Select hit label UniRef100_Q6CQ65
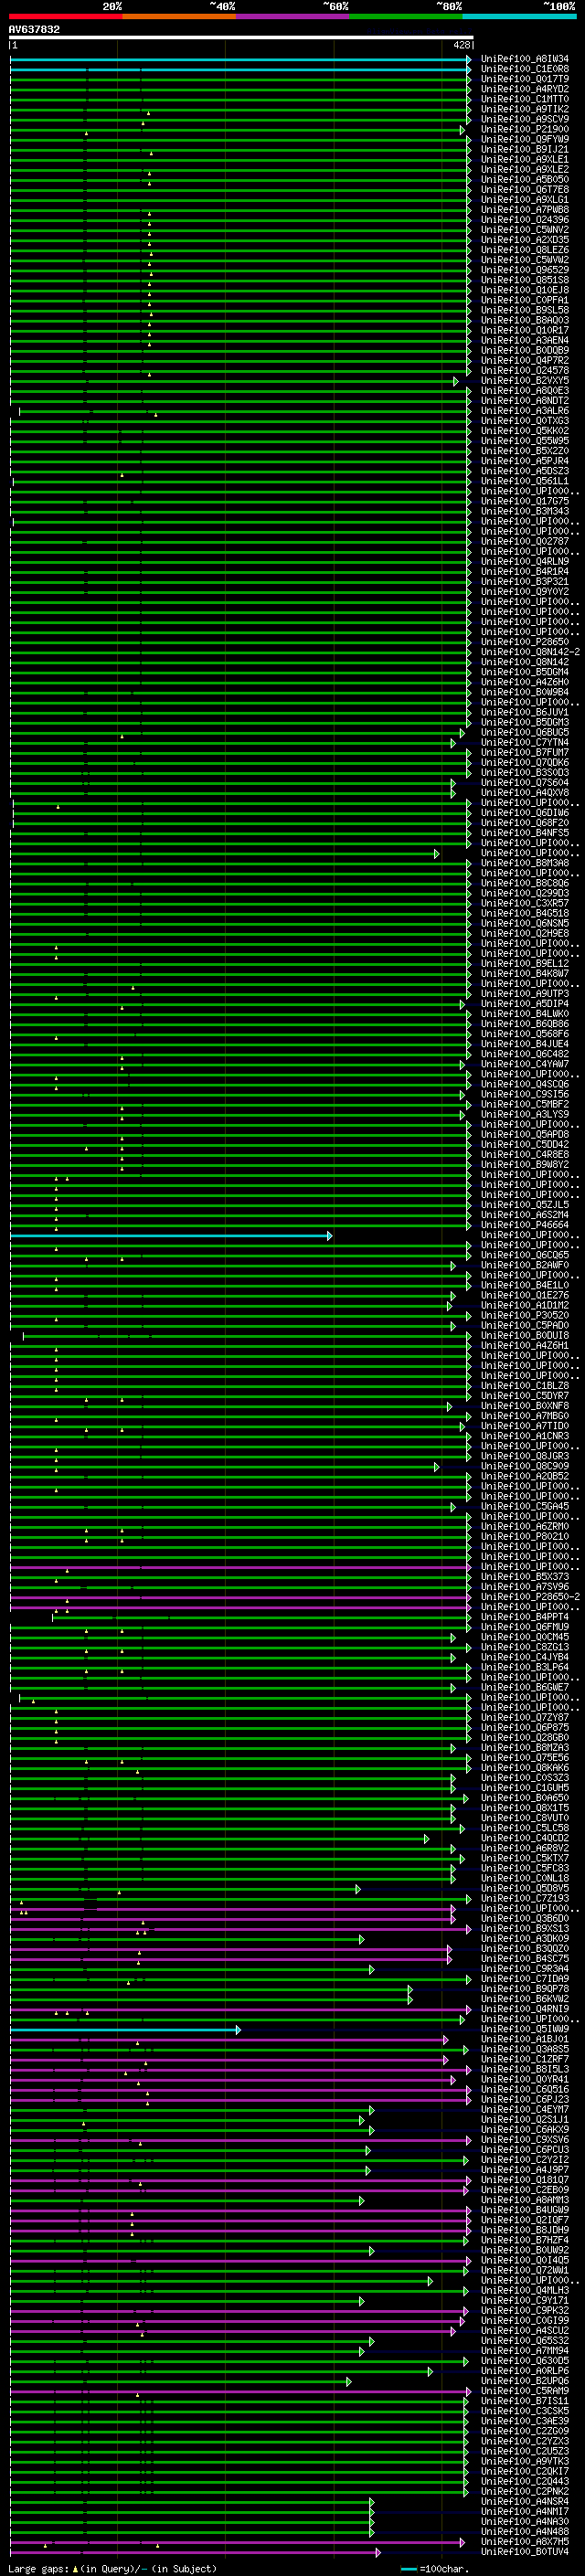The height and width of the screenshot is (2576, 585). 525,1255
